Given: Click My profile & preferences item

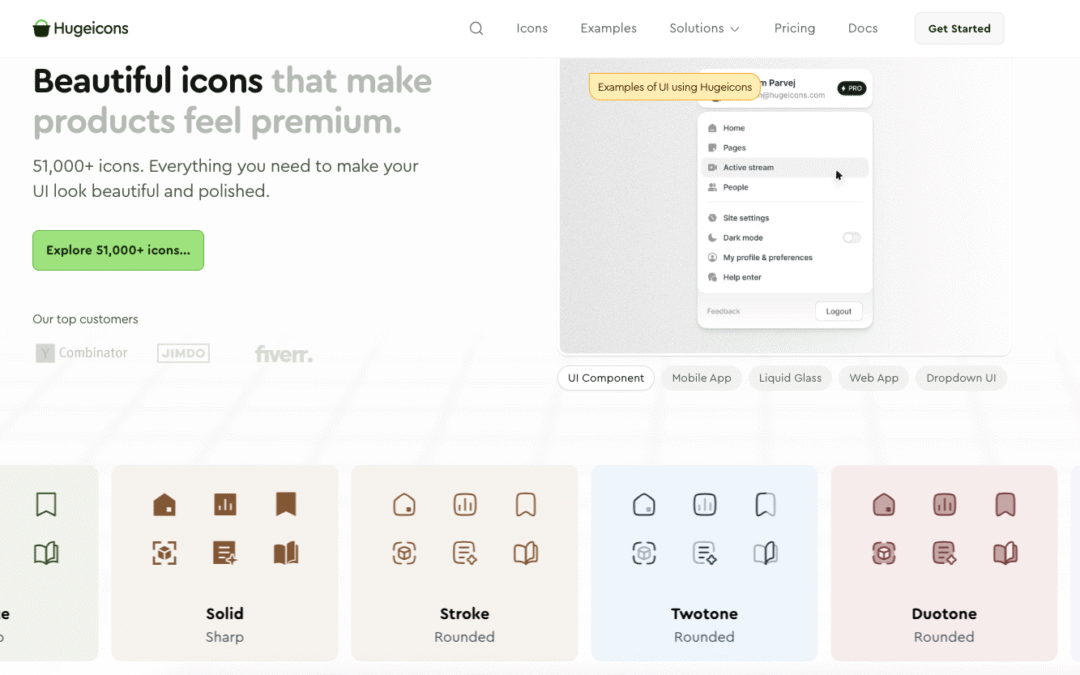Looking at the screenshot, I should [x=784, y=258].
